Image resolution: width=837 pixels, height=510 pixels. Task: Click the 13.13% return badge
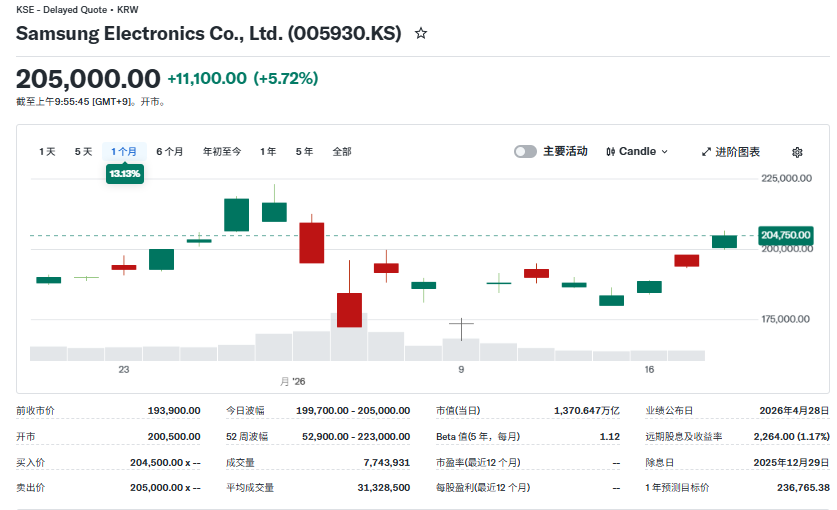125,174
